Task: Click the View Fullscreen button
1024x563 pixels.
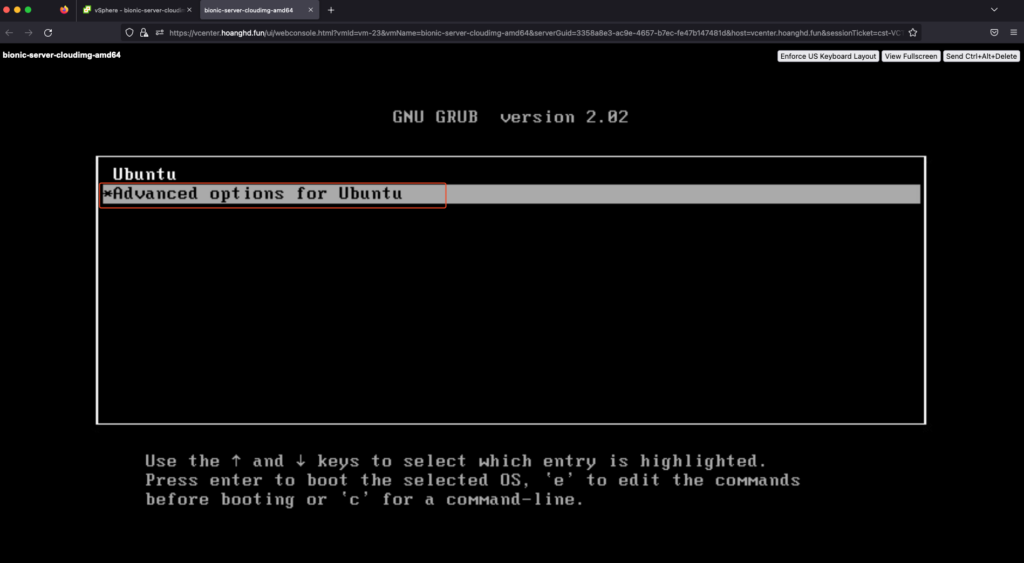Action: pos(911,56)
